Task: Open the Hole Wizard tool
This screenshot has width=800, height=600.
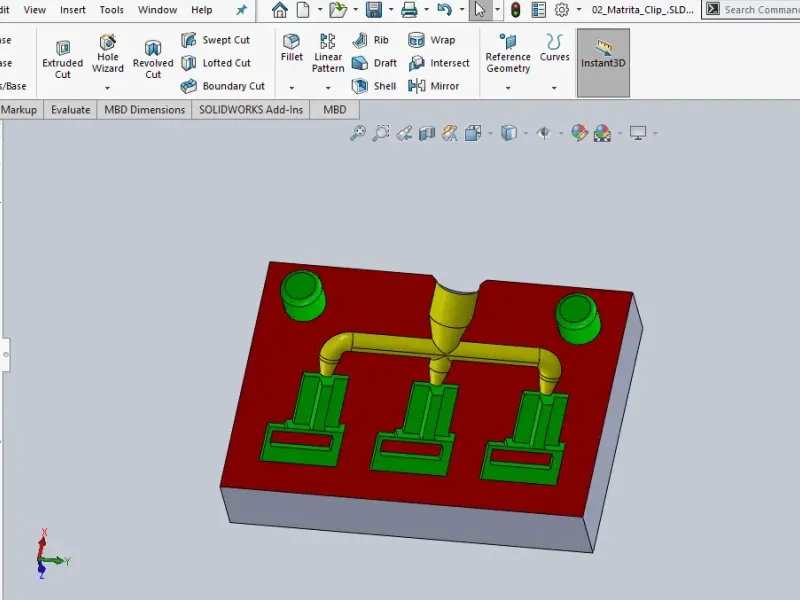Action: 108,54
